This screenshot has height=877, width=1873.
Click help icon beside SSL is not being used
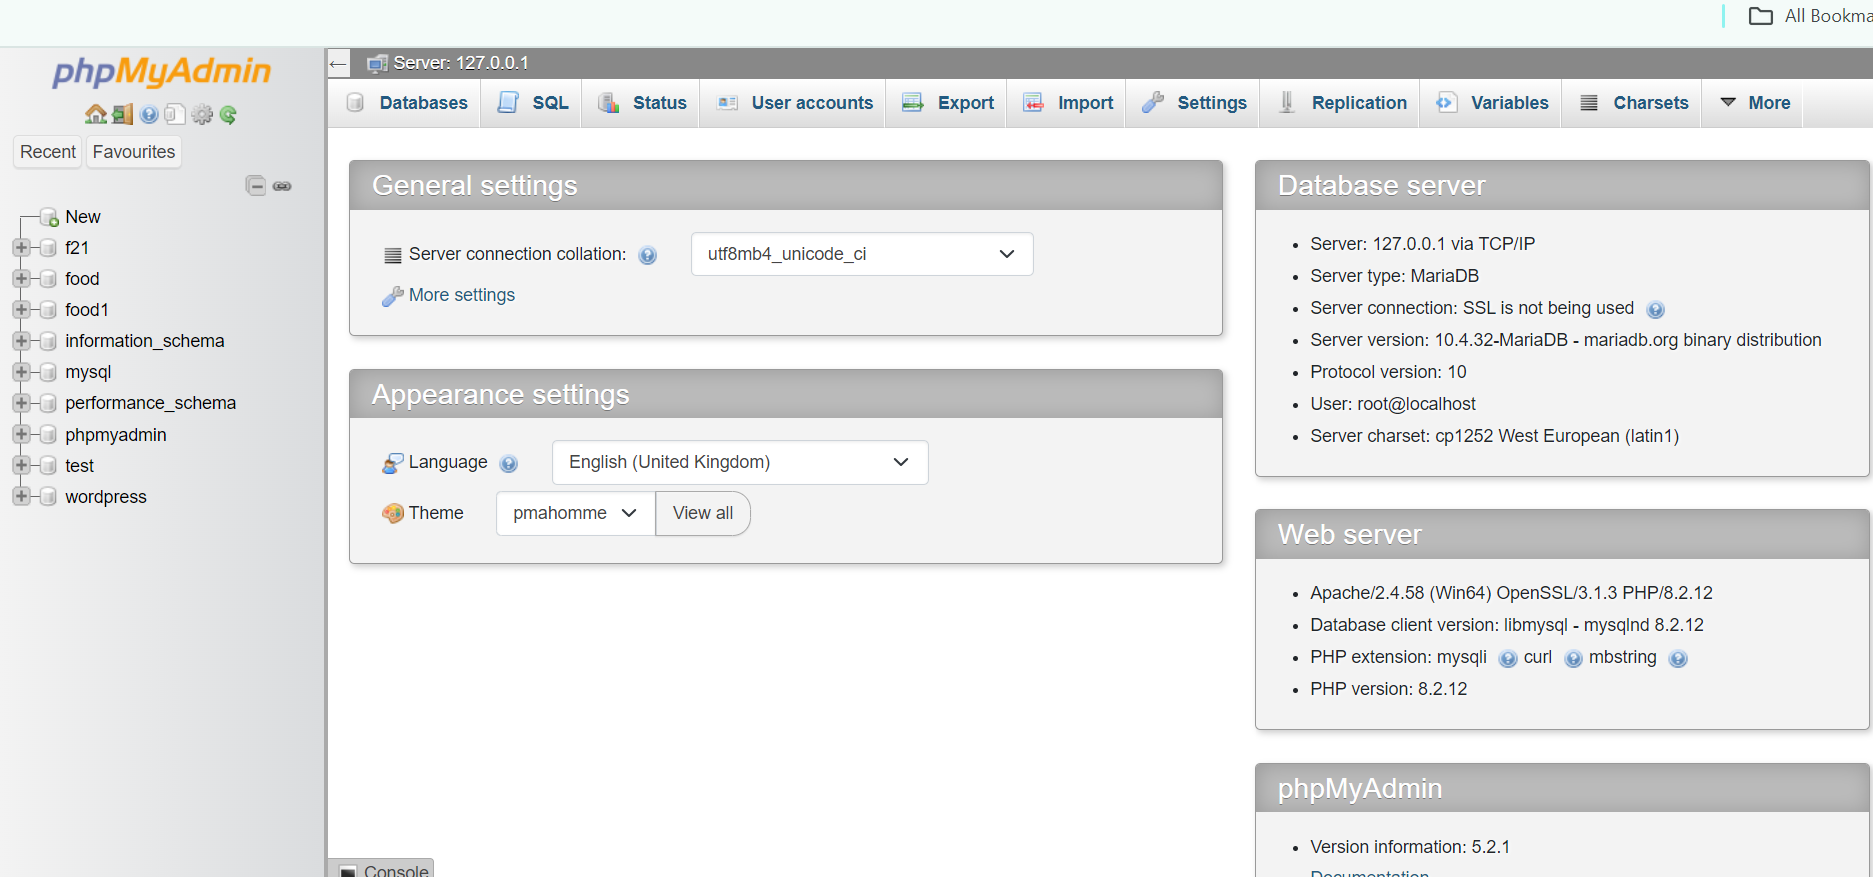point(1656,309)
